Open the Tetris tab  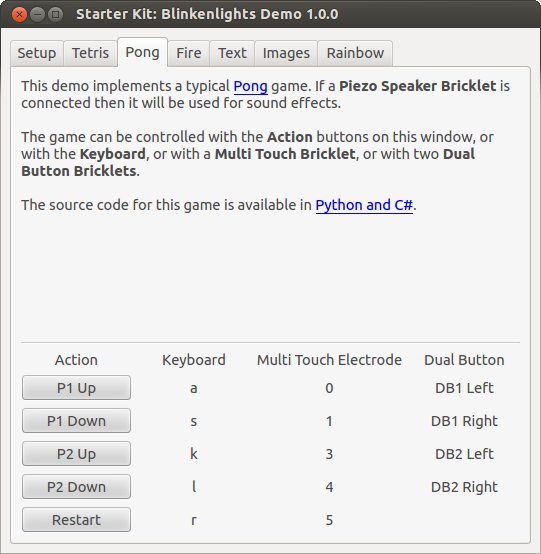coord(90,53)
